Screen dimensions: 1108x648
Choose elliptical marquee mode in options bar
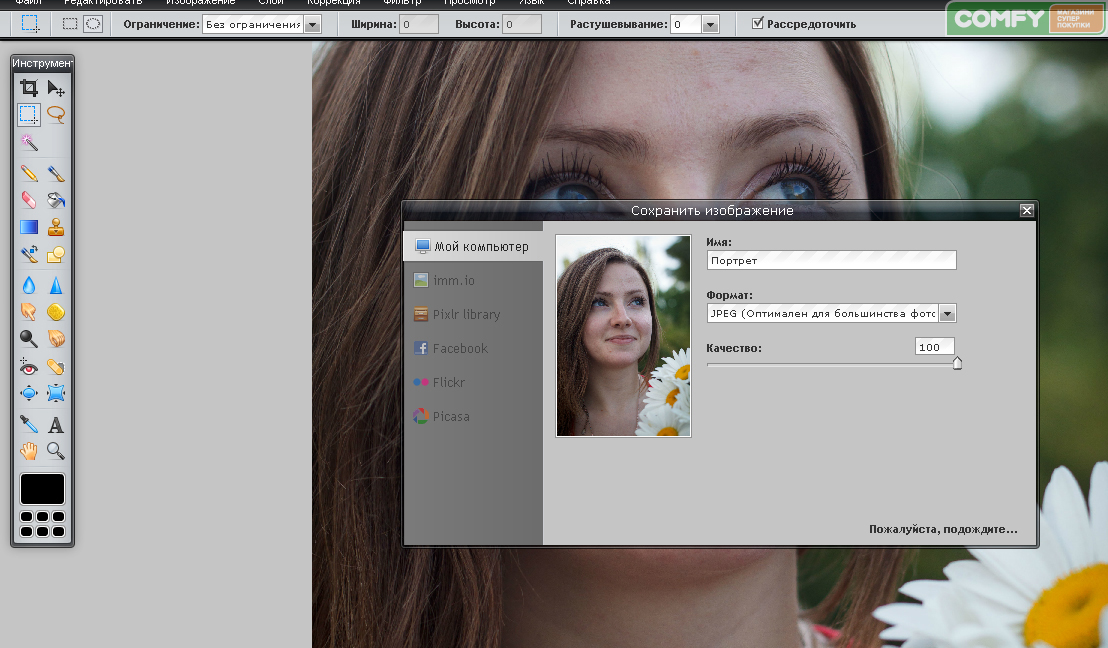93,24
